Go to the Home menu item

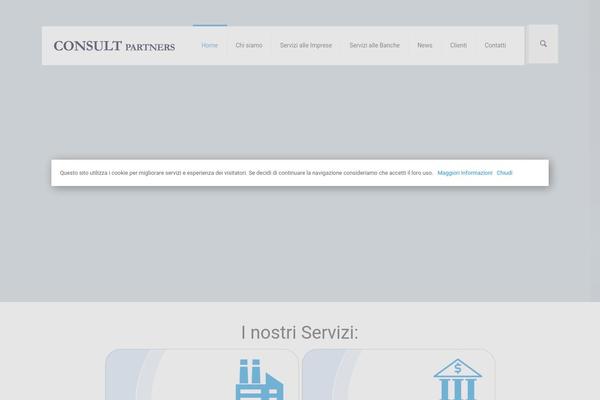(x=210, y=45)
